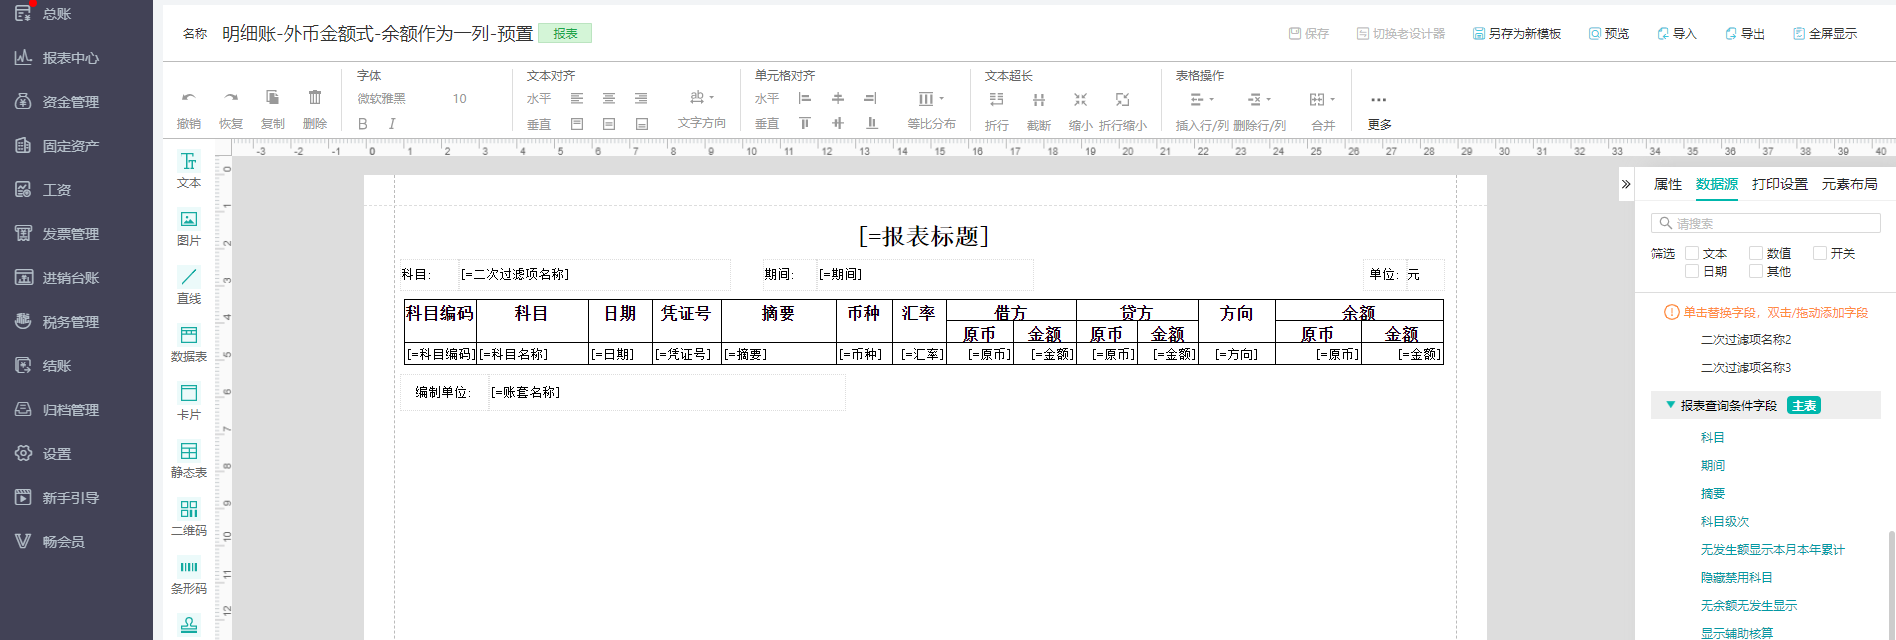Open the 插入行/列 insert dropdown
Viewport: 1896px width, 640px height.
click(x=1202, y=99)
